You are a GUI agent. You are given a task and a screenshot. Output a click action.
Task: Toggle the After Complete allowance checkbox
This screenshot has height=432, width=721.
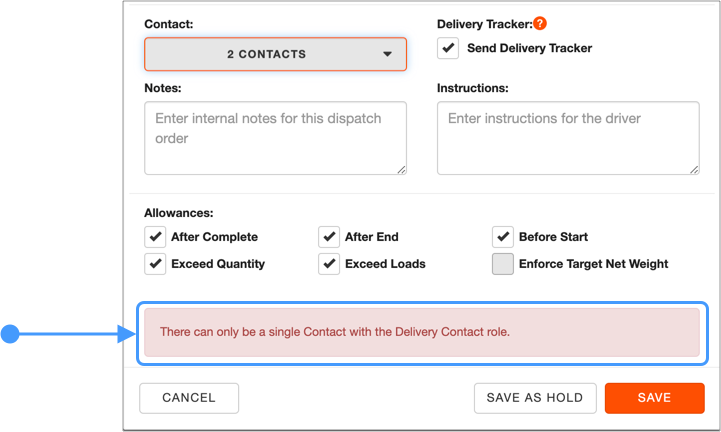coord(155,237)
